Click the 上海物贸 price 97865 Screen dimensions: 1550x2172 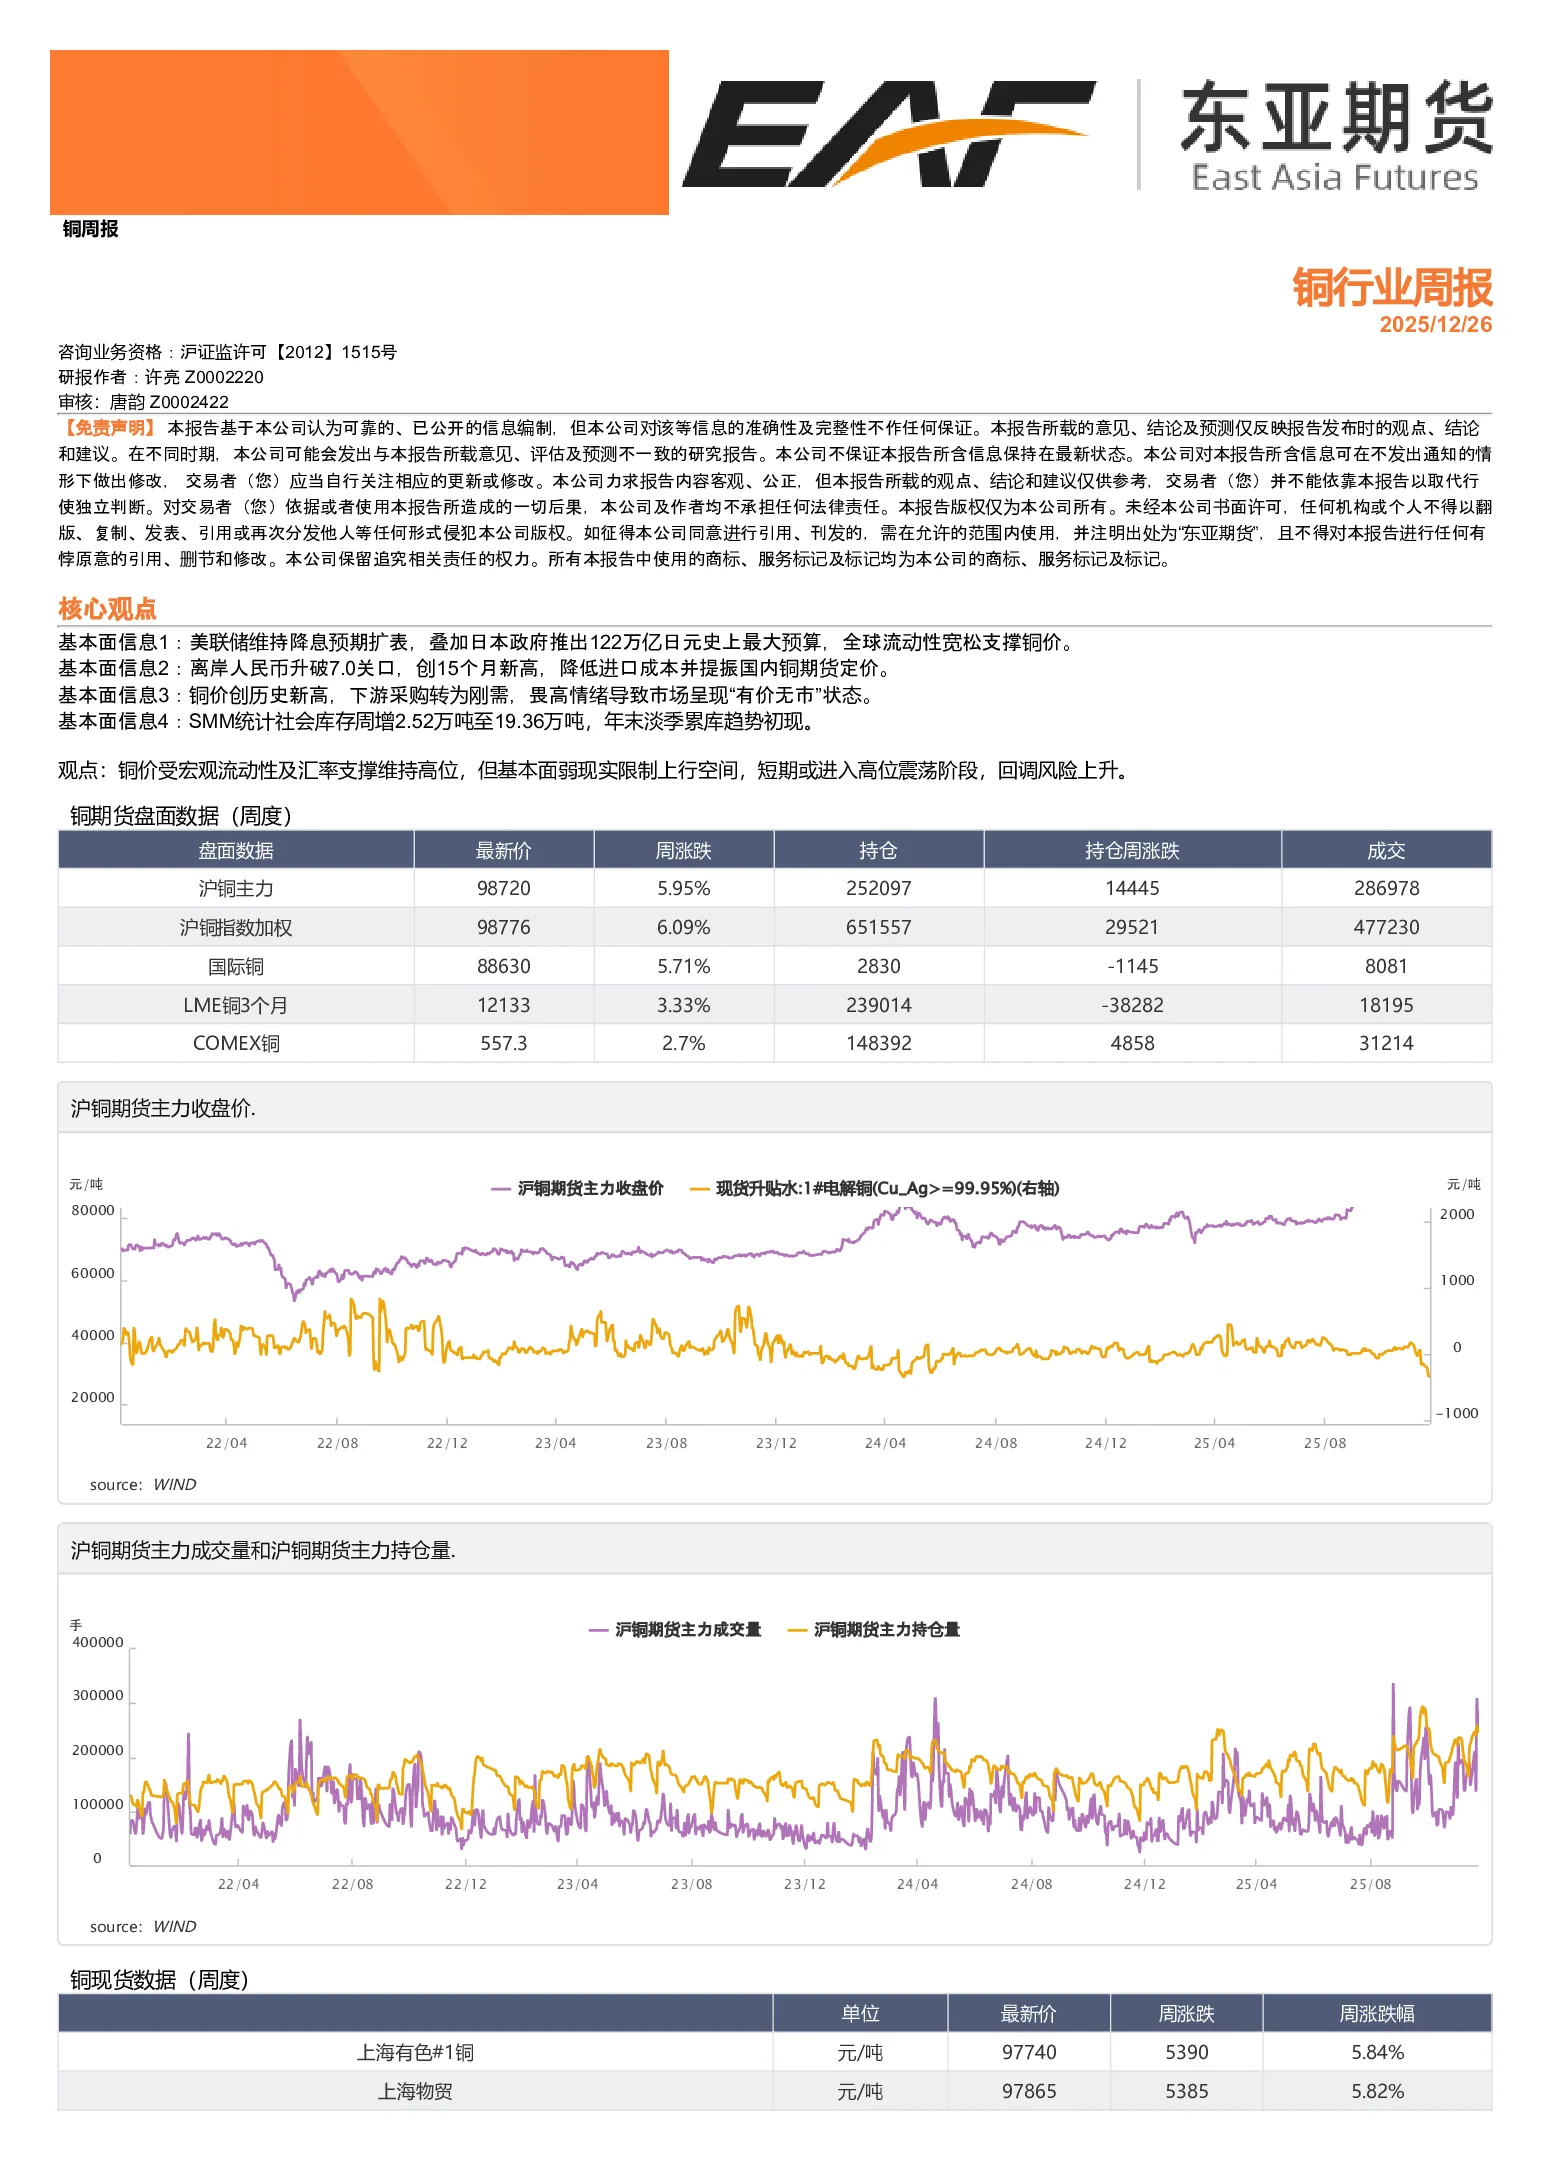tap(1029, 2091)
